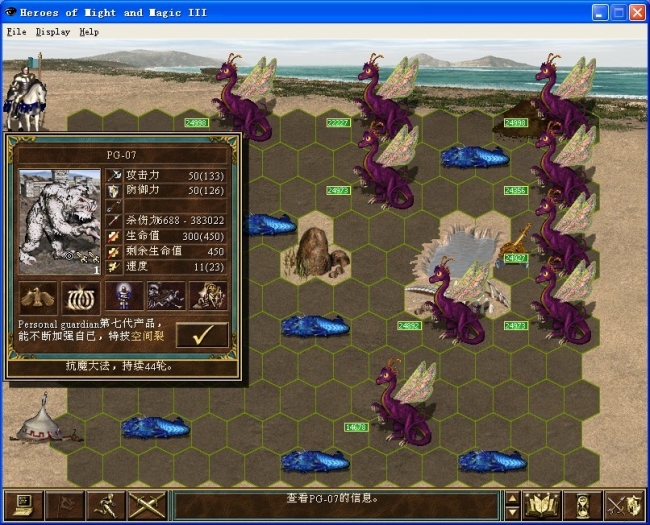This screenshot has height=525, width=650.
Task: Click the greyed-out surrender flag button
Action: tap(65, 506)
